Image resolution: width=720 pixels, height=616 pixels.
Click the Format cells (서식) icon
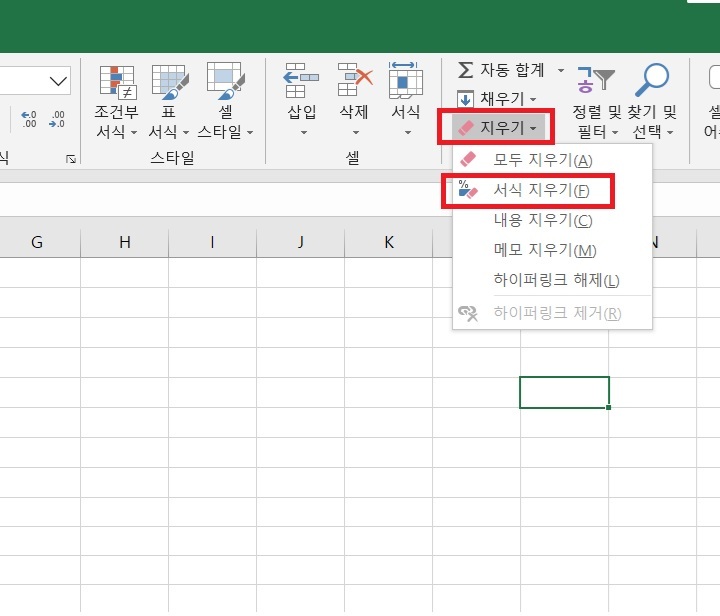pos(405,80)
